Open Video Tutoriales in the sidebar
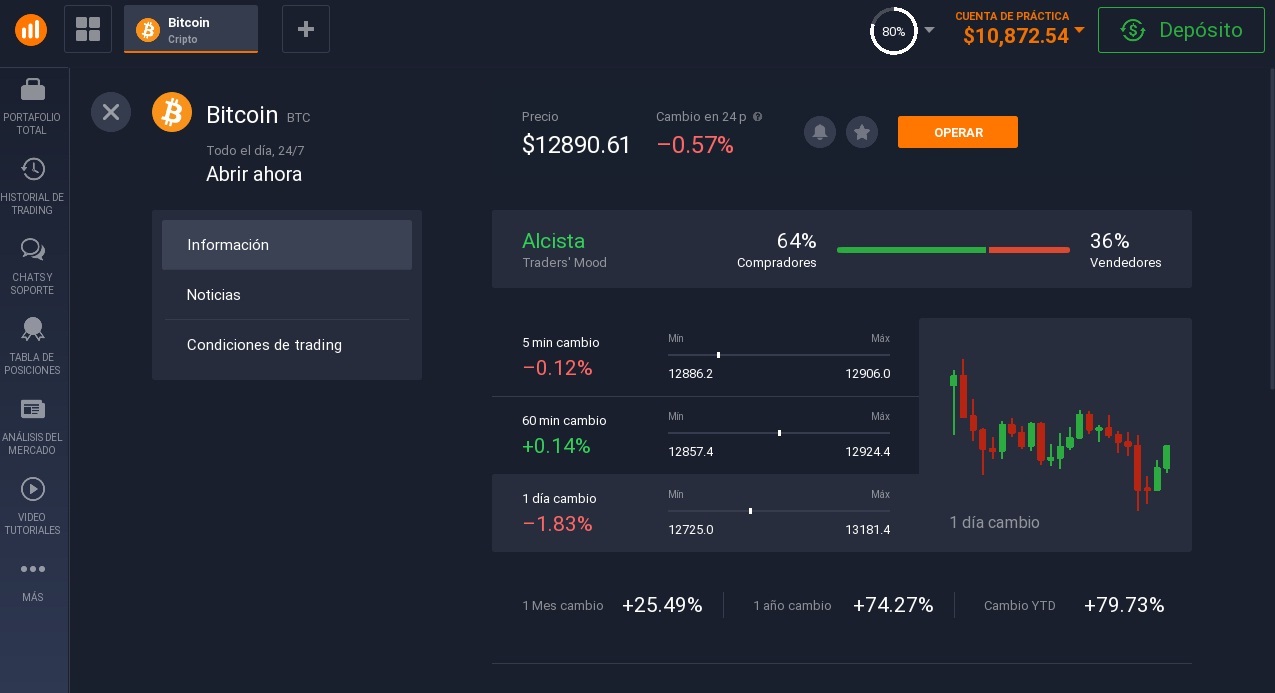Image resolution: width=1275 pixels, height=693 pixels. tap(32, 506)
